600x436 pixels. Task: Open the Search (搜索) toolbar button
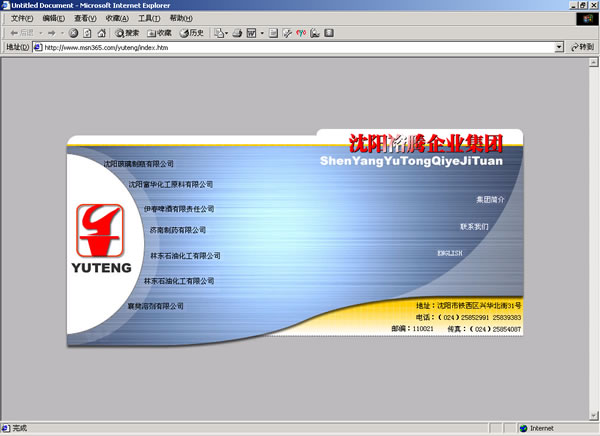coord(127,33)
